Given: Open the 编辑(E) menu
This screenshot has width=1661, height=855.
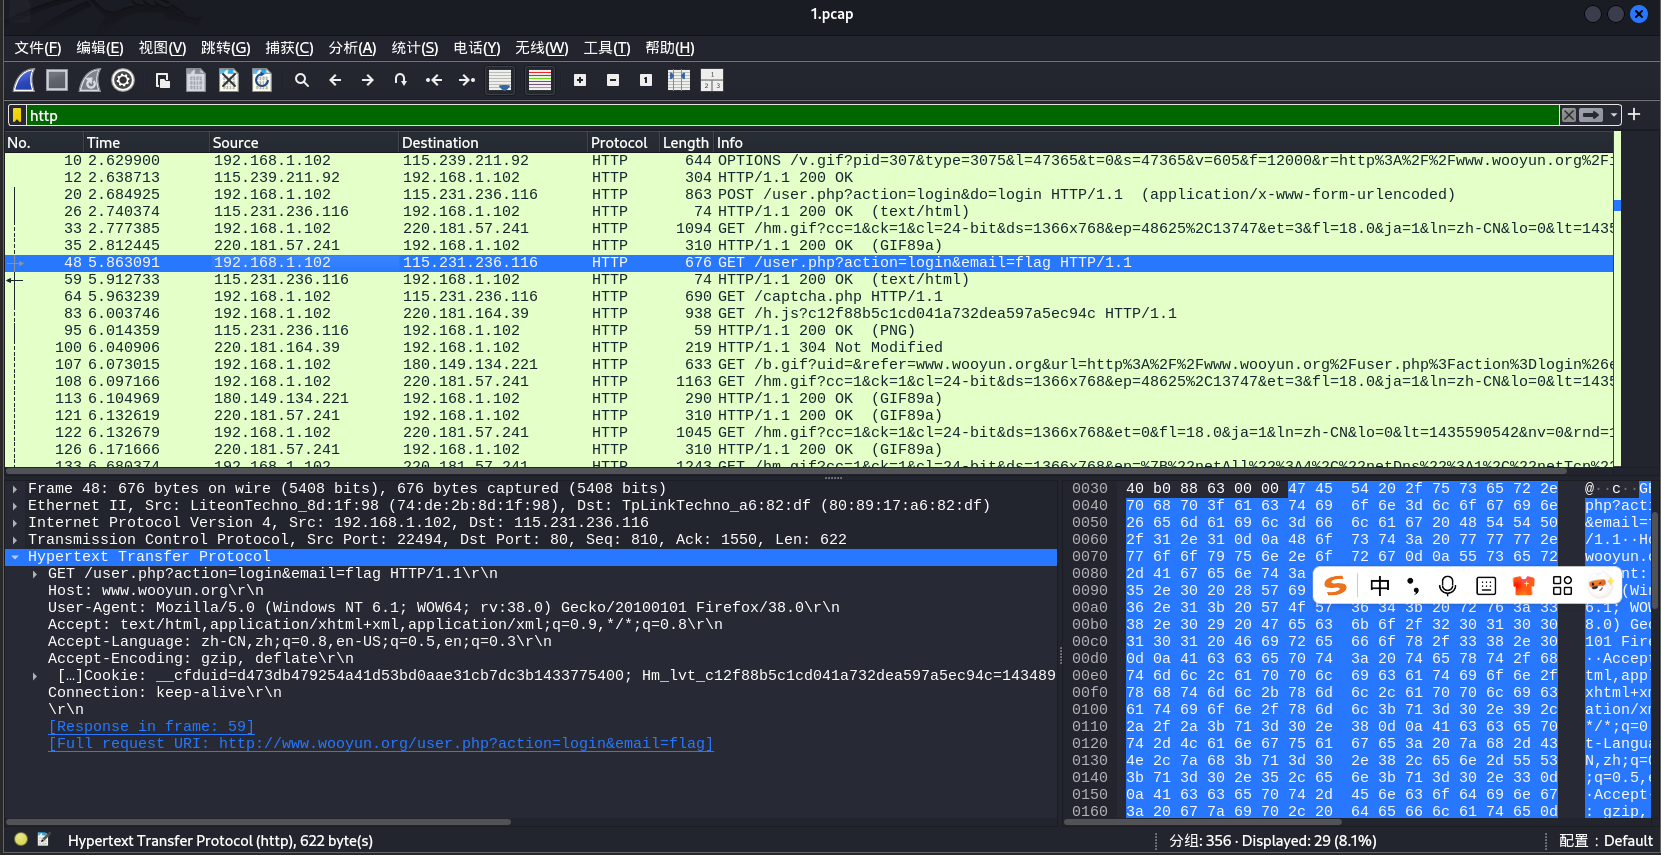Looking at the screenshot, I should coord(100,48).
